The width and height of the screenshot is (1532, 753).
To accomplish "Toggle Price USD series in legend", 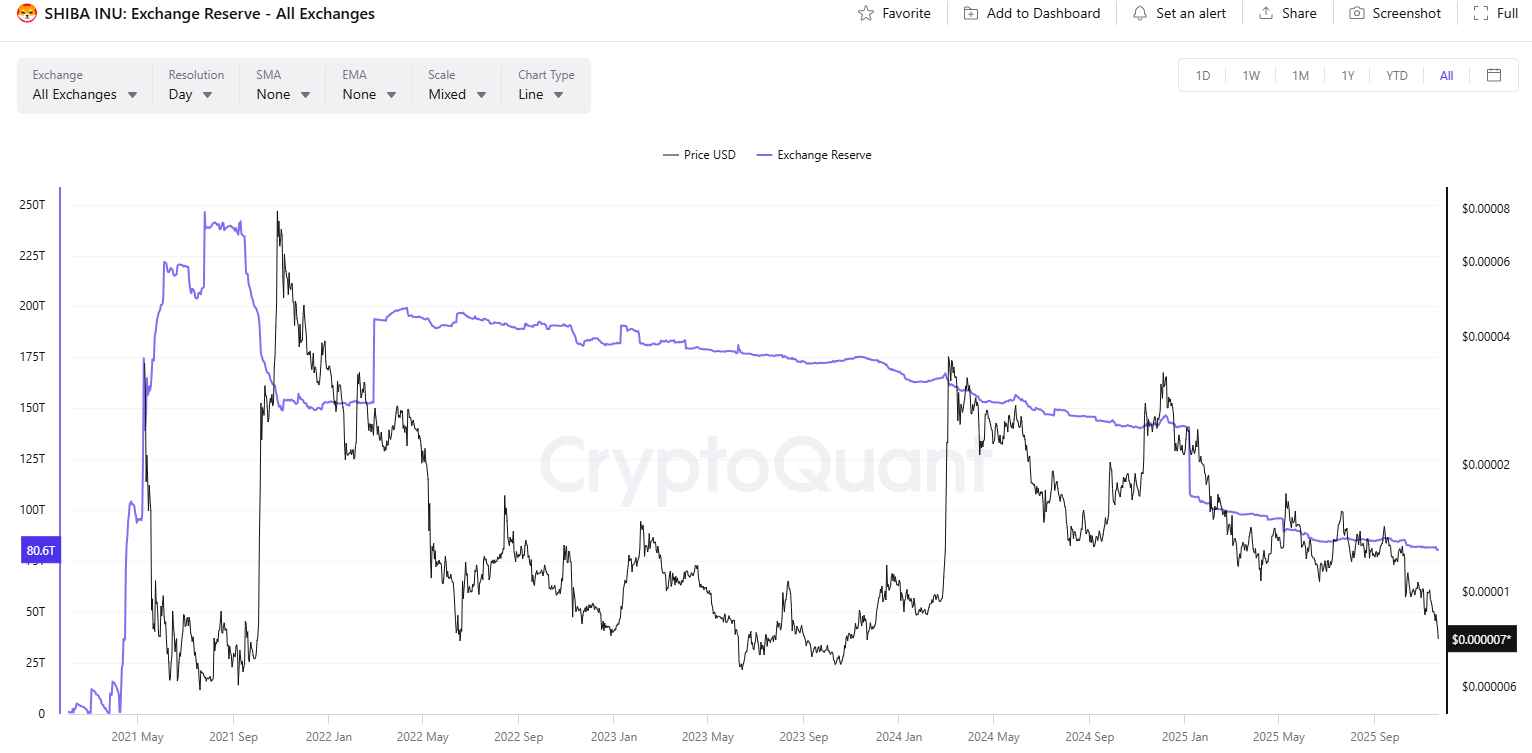I will 699,155.
